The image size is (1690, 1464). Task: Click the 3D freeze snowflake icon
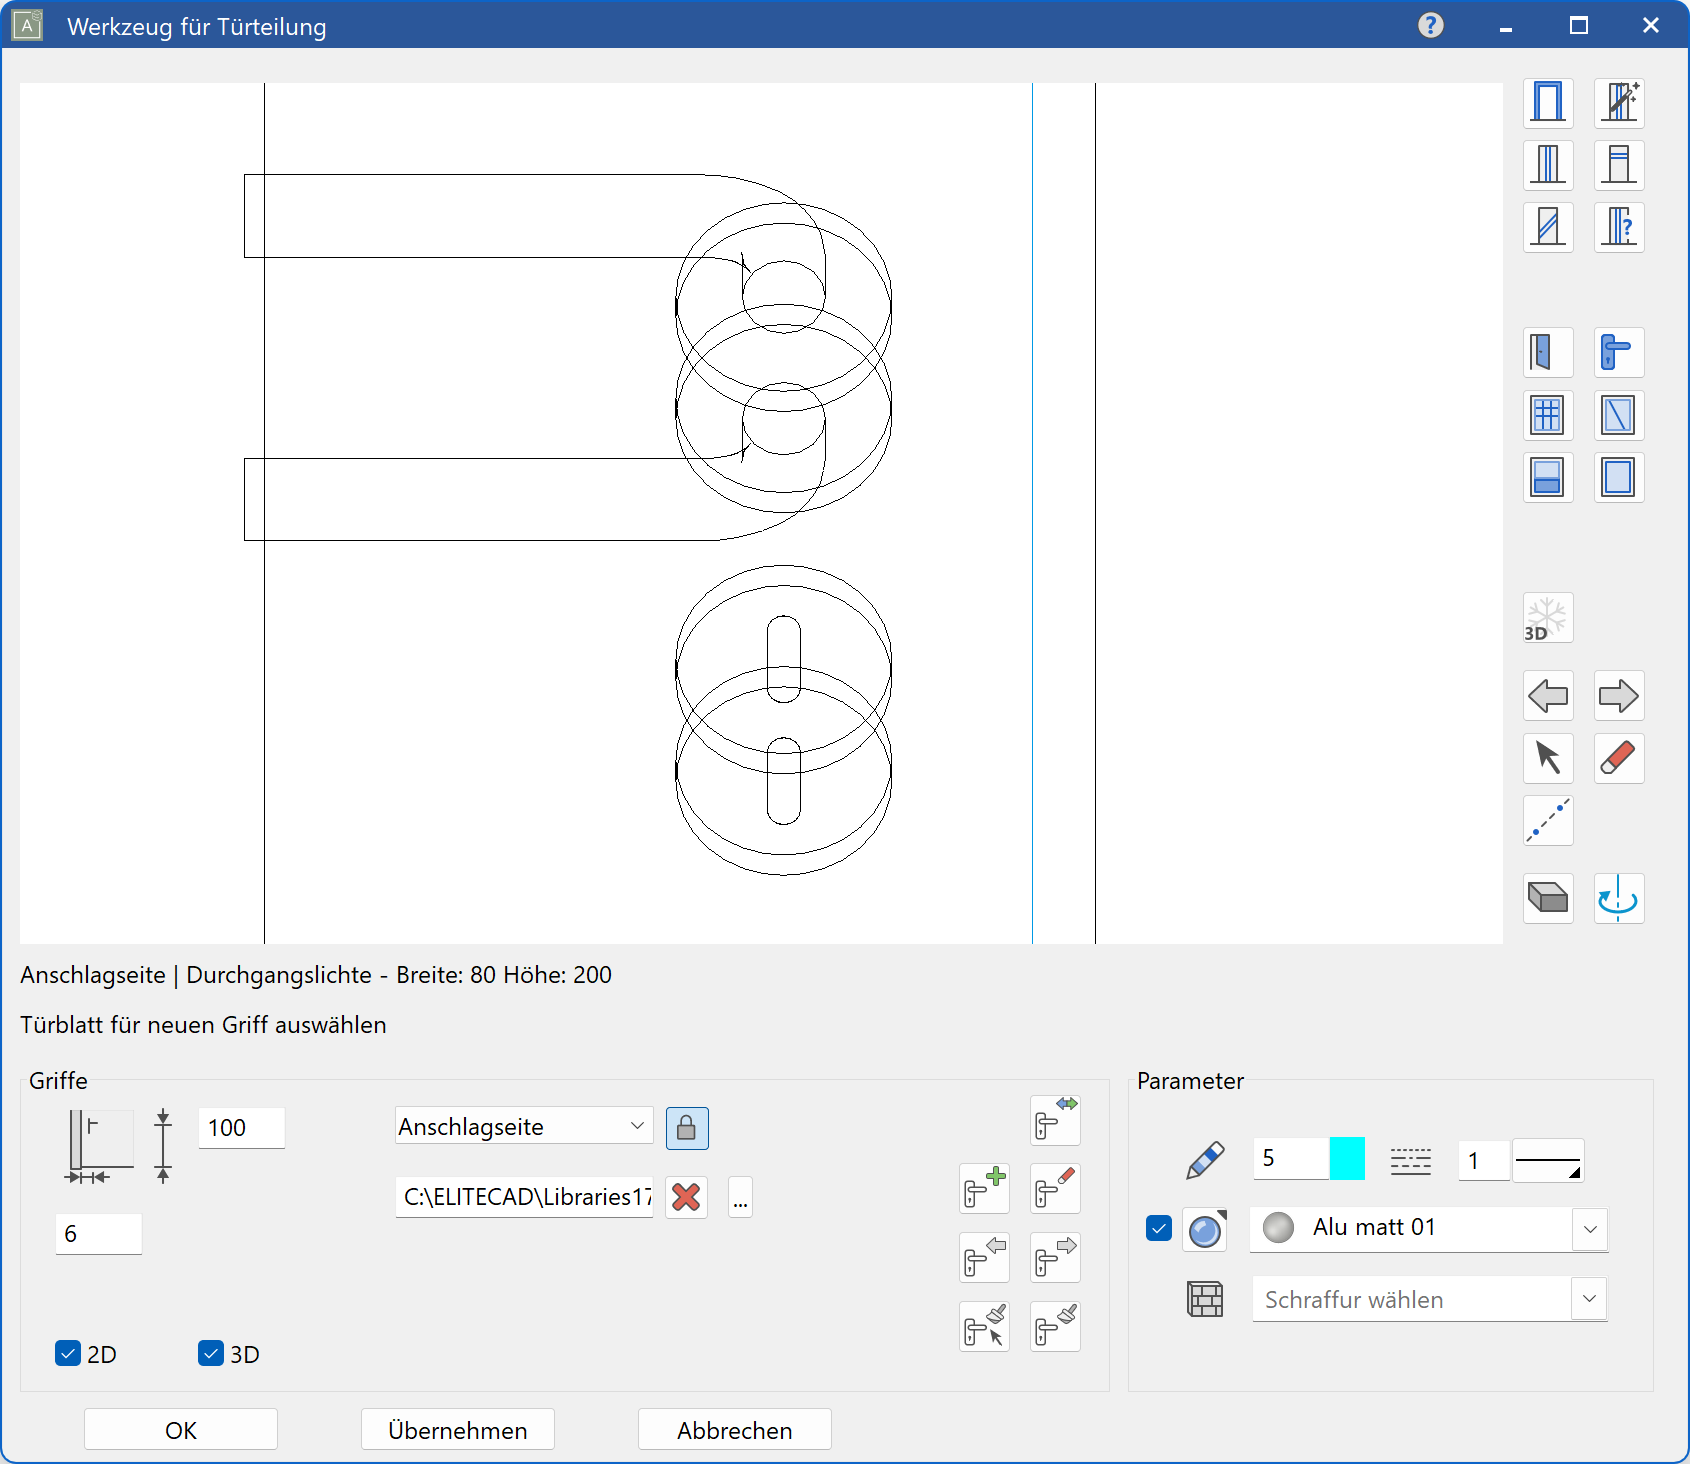[x=1548, y=618]
